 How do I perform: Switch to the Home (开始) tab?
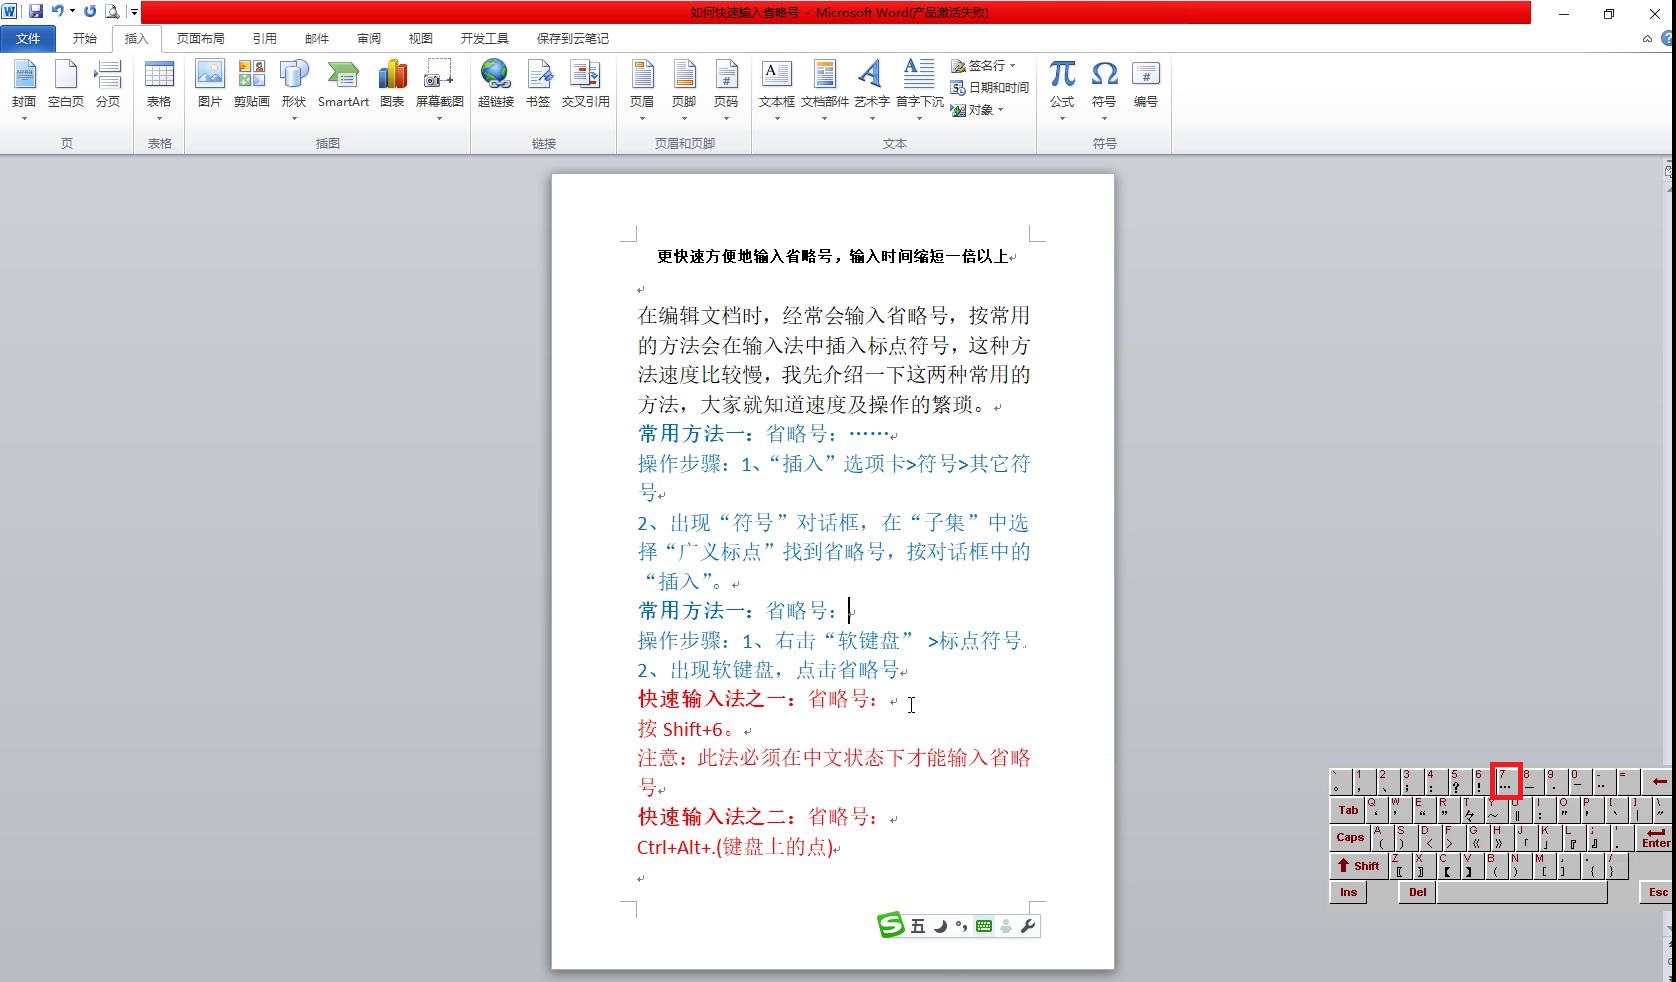pyautogui.click(x=85, y=38)
